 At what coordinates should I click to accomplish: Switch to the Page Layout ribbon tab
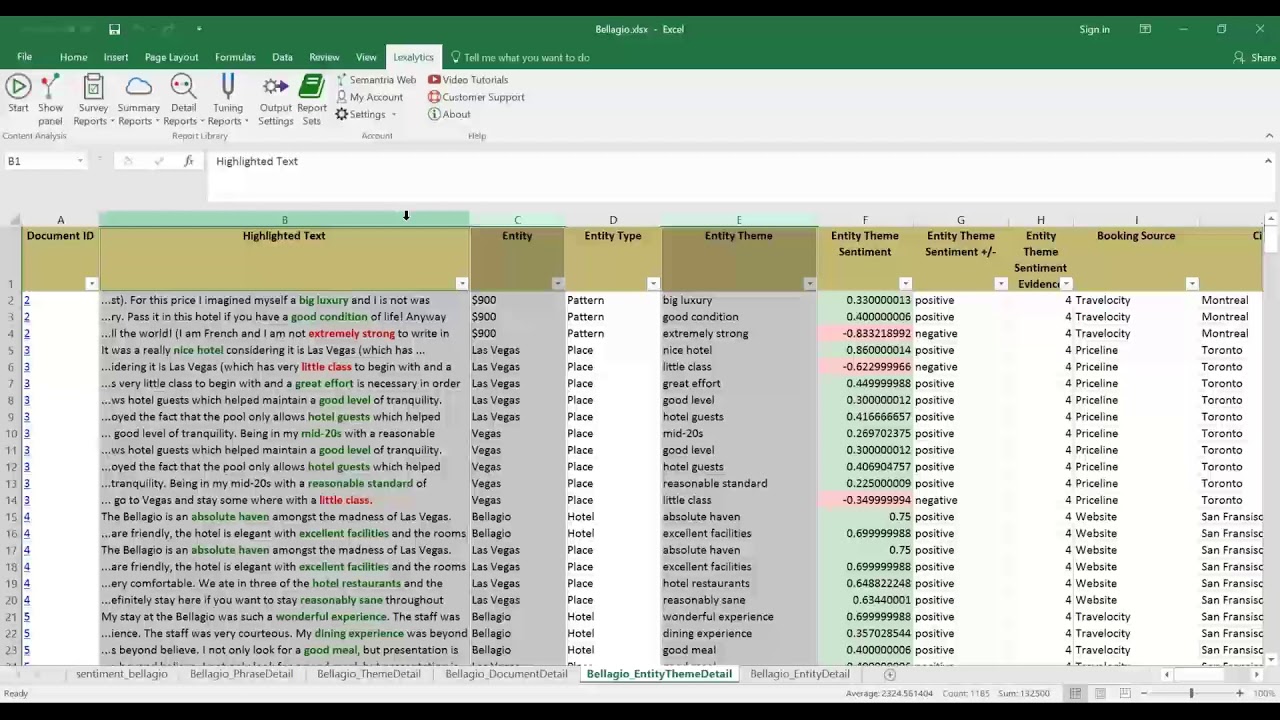(171, 57)
